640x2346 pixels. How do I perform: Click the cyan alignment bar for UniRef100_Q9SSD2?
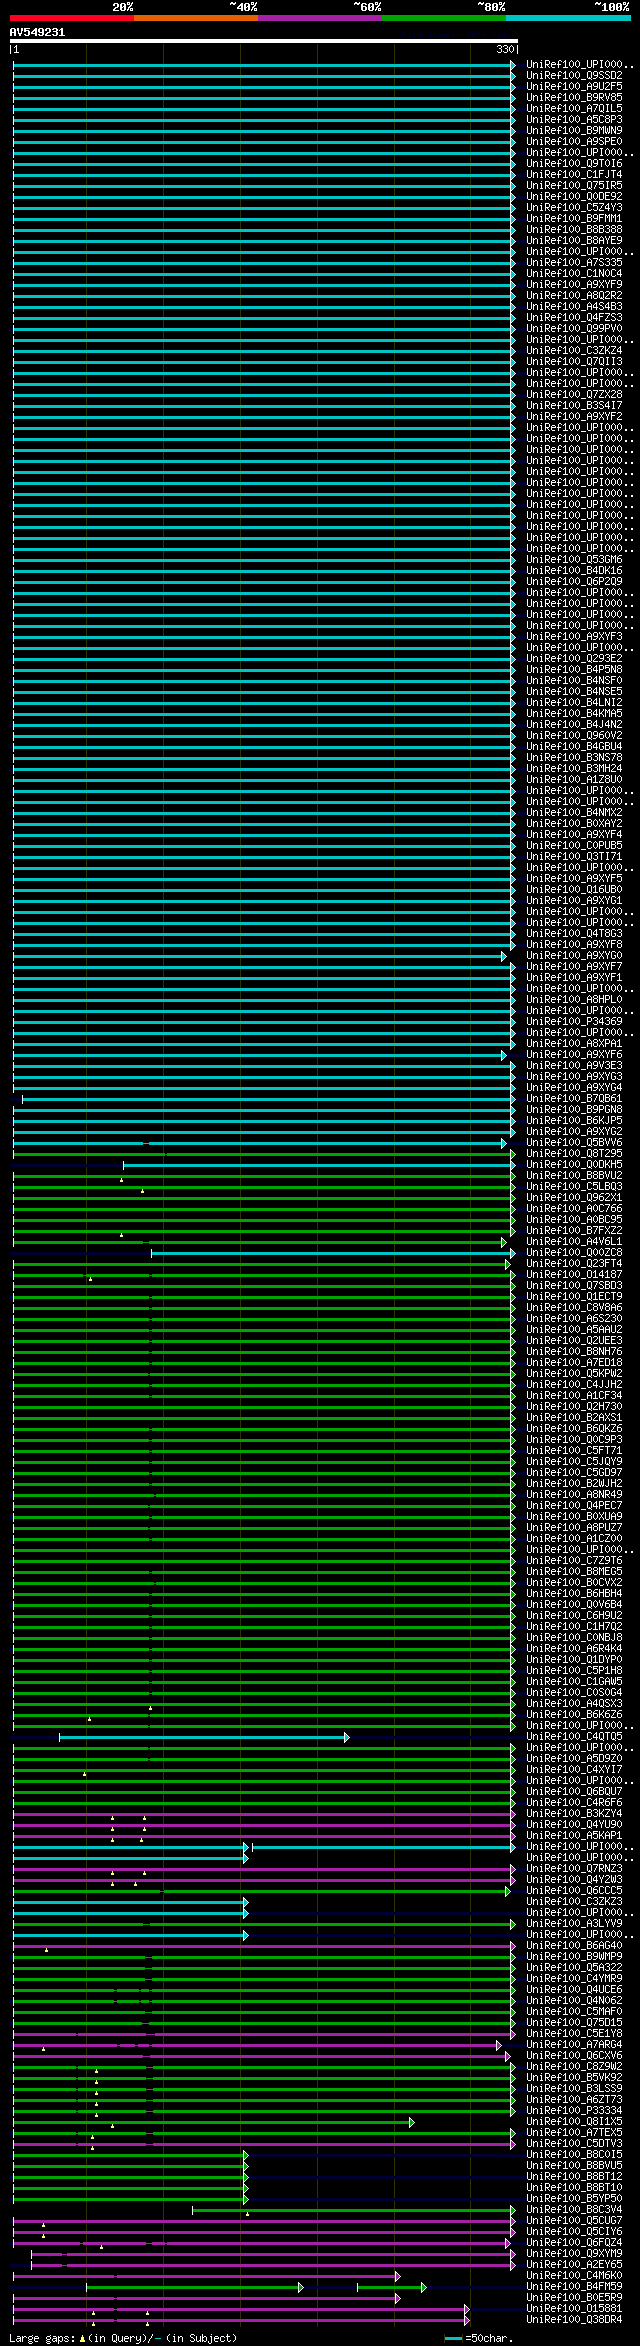pos(264,75)
